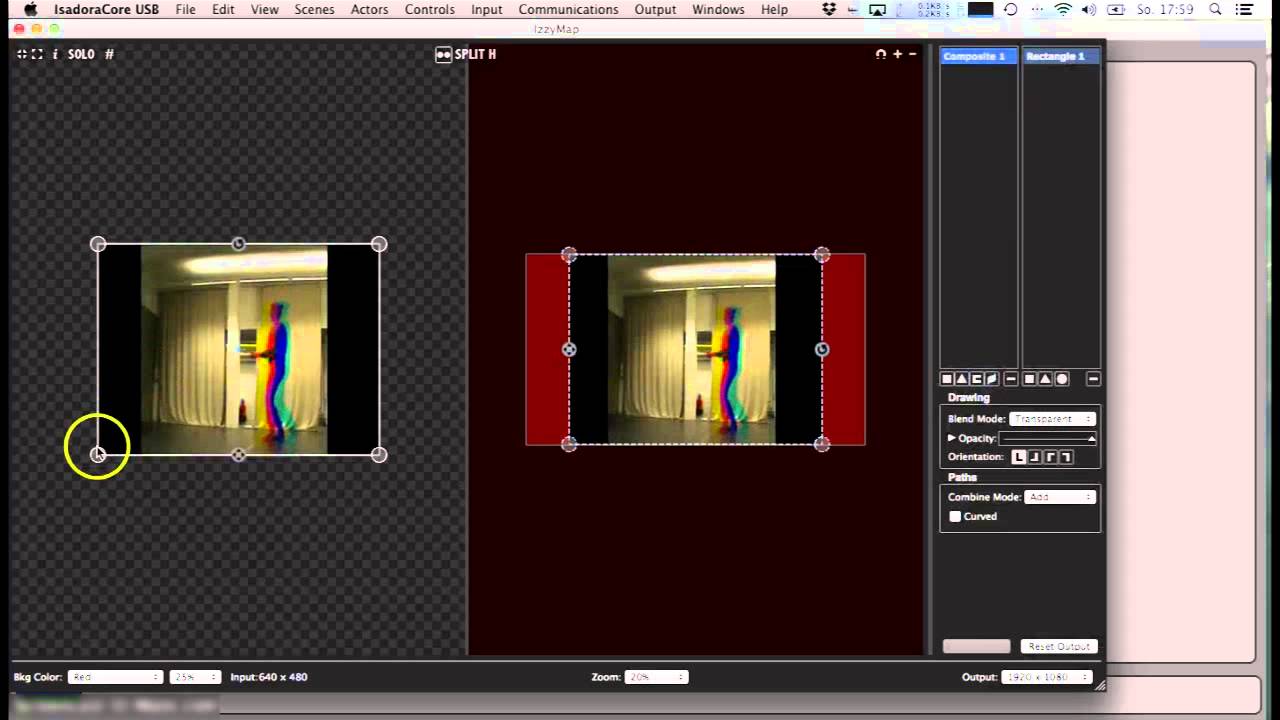
Task: Open the Blend Mode dropdown
Action: (1052, 419)
